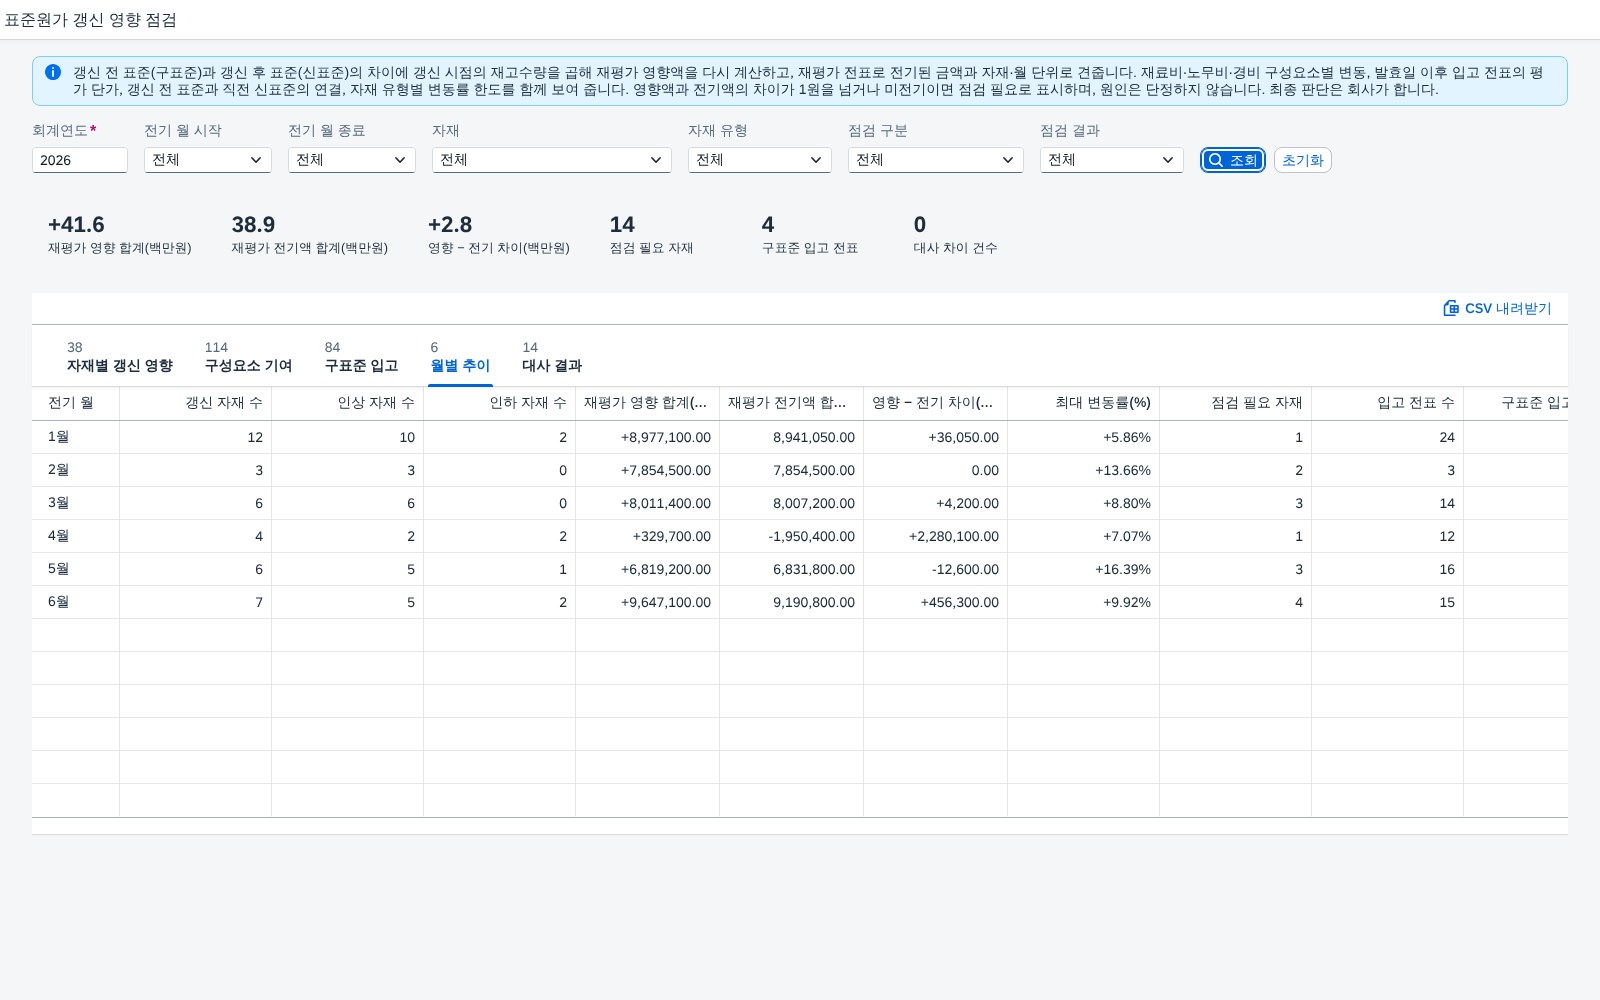This screenshot has width=1600, height=1000.
Task: Click the CSV download icon
Action: coord(1451,308)
